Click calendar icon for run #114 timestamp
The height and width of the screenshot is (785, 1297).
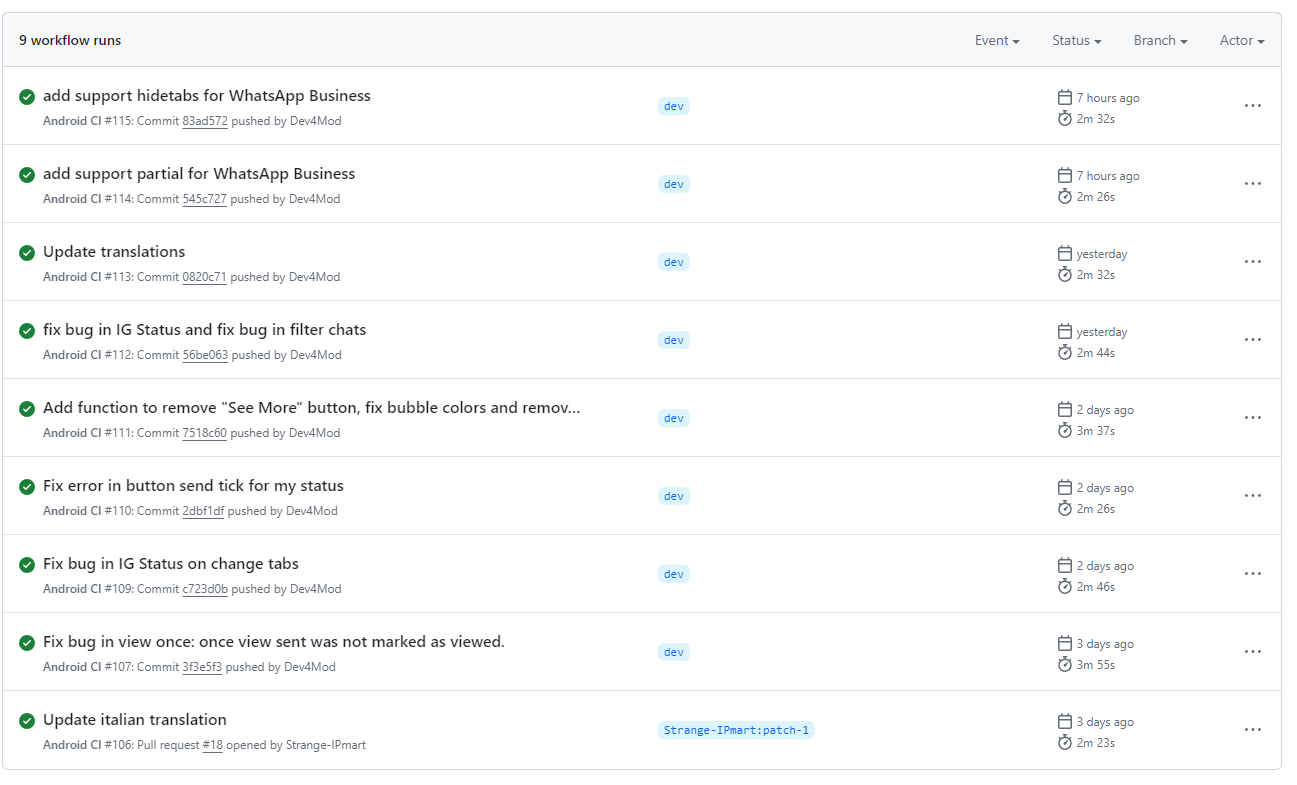click(1064, 176)
